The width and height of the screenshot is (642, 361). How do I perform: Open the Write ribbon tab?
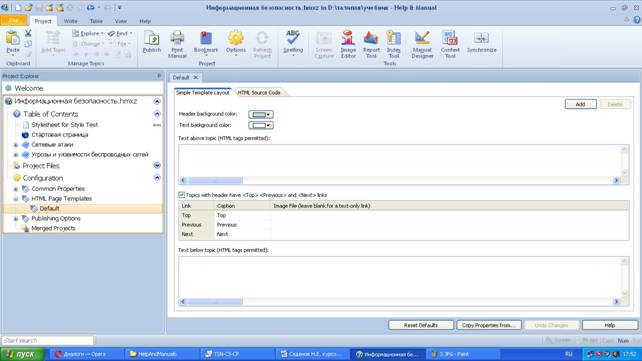click(x=70, y=21)
